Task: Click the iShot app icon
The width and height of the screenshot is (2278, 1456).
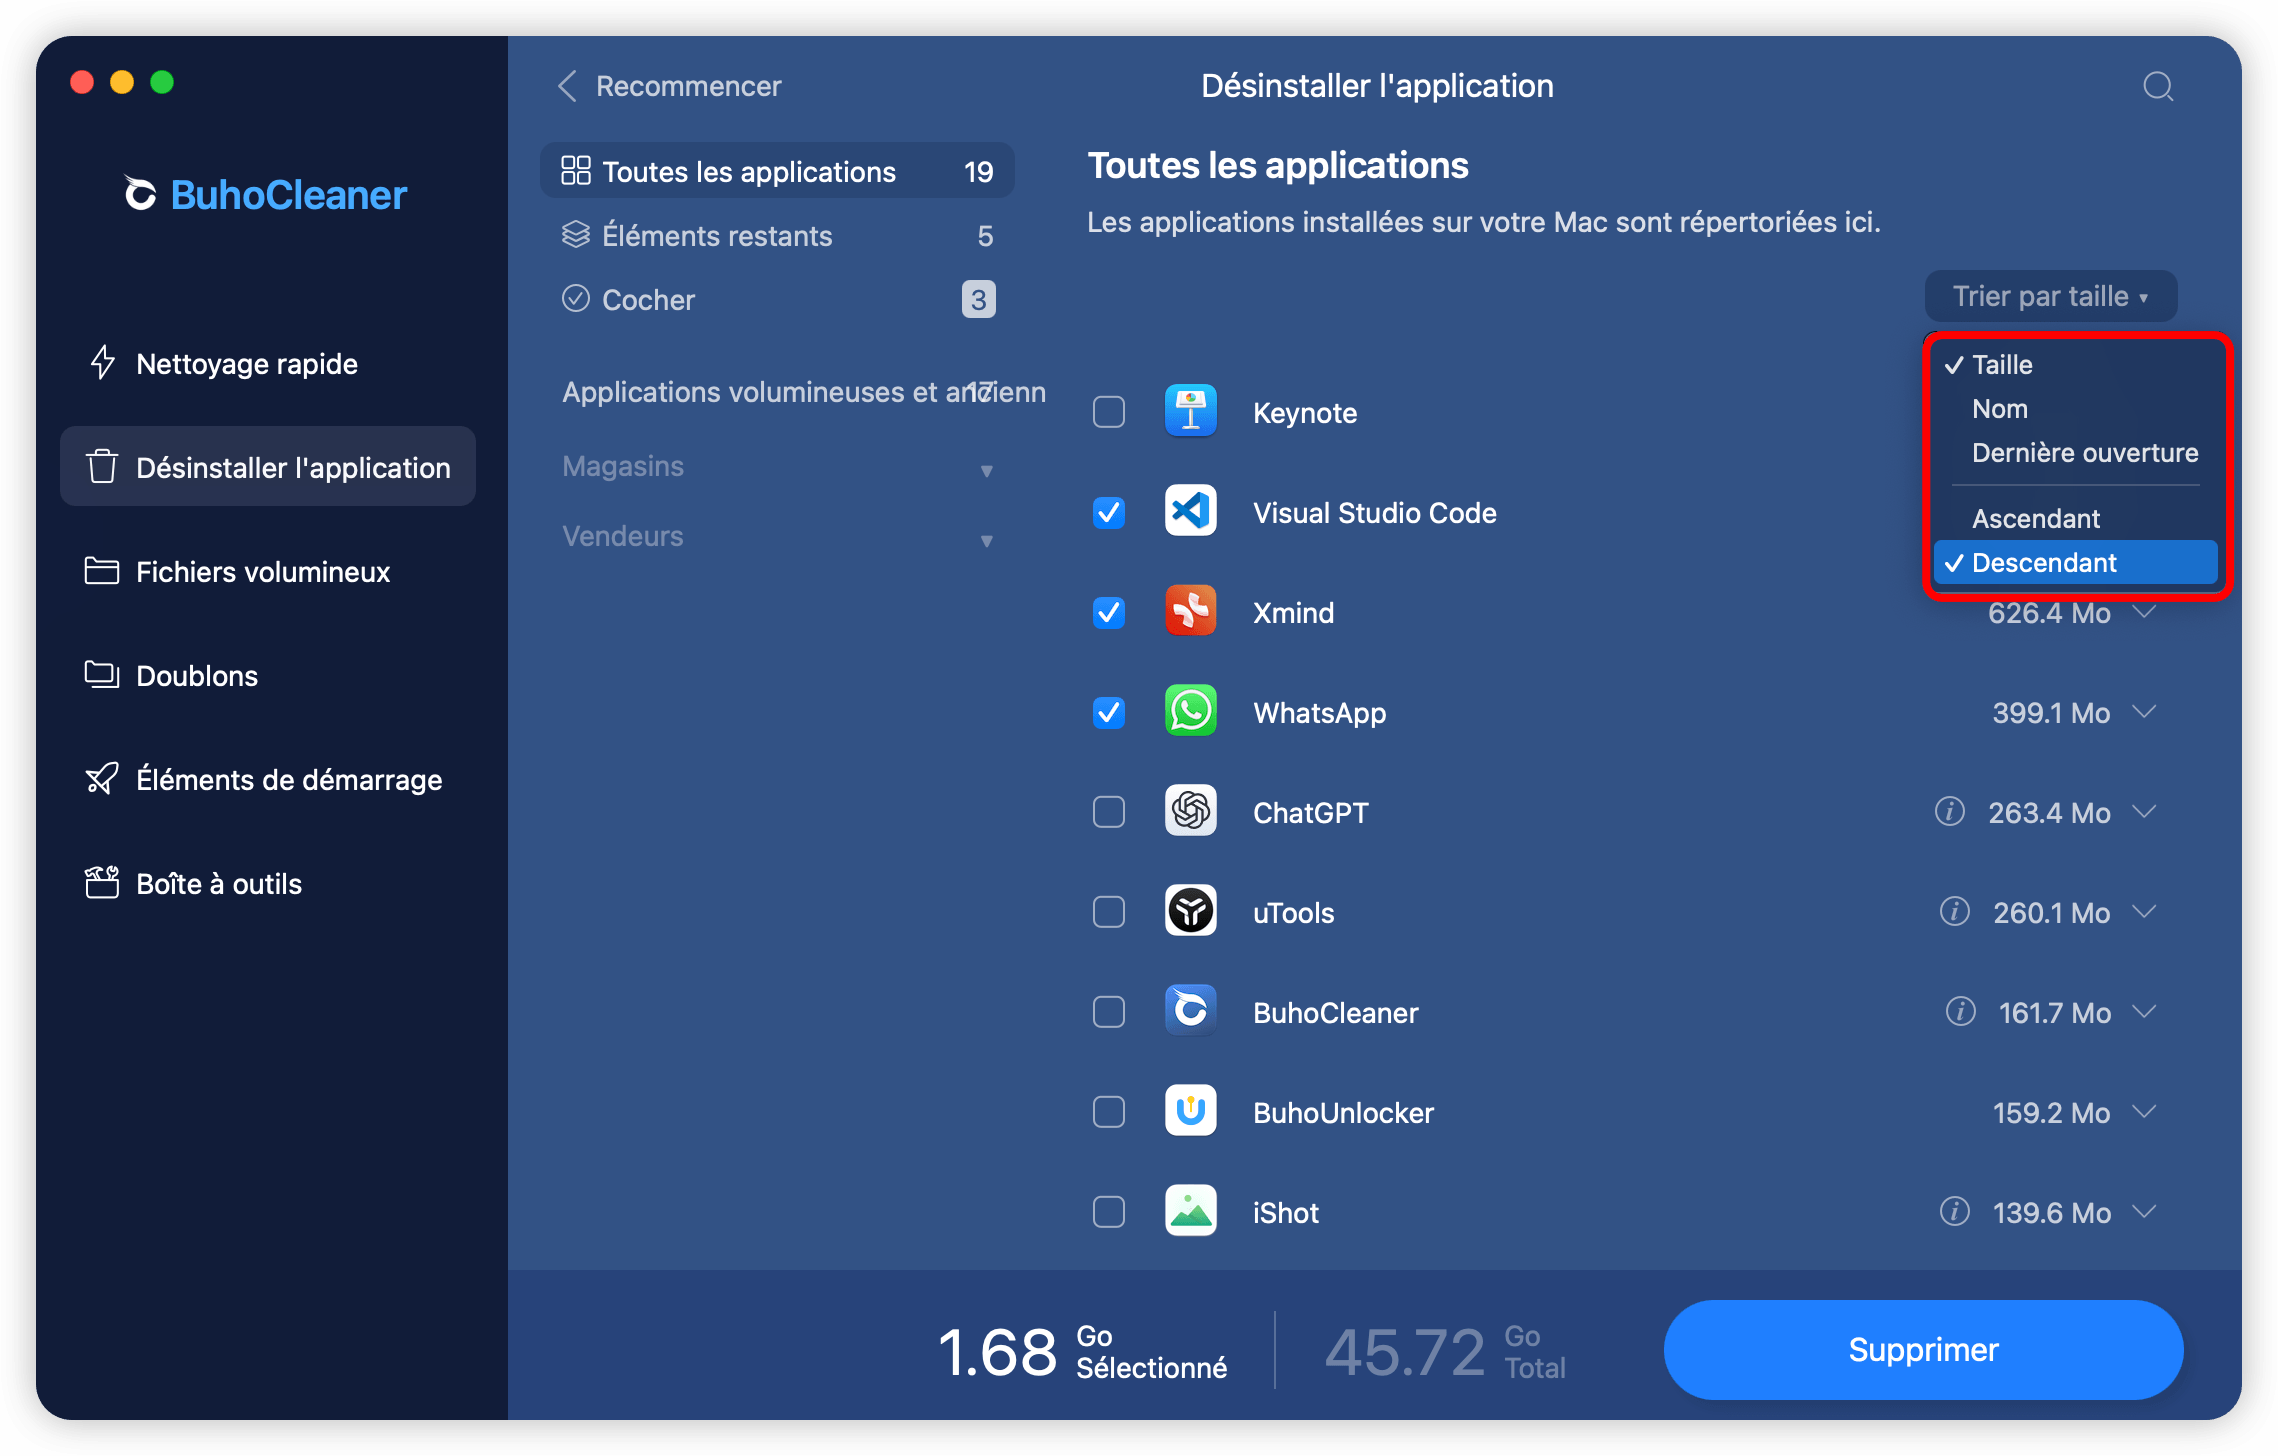Action: pos(1190,1211)
